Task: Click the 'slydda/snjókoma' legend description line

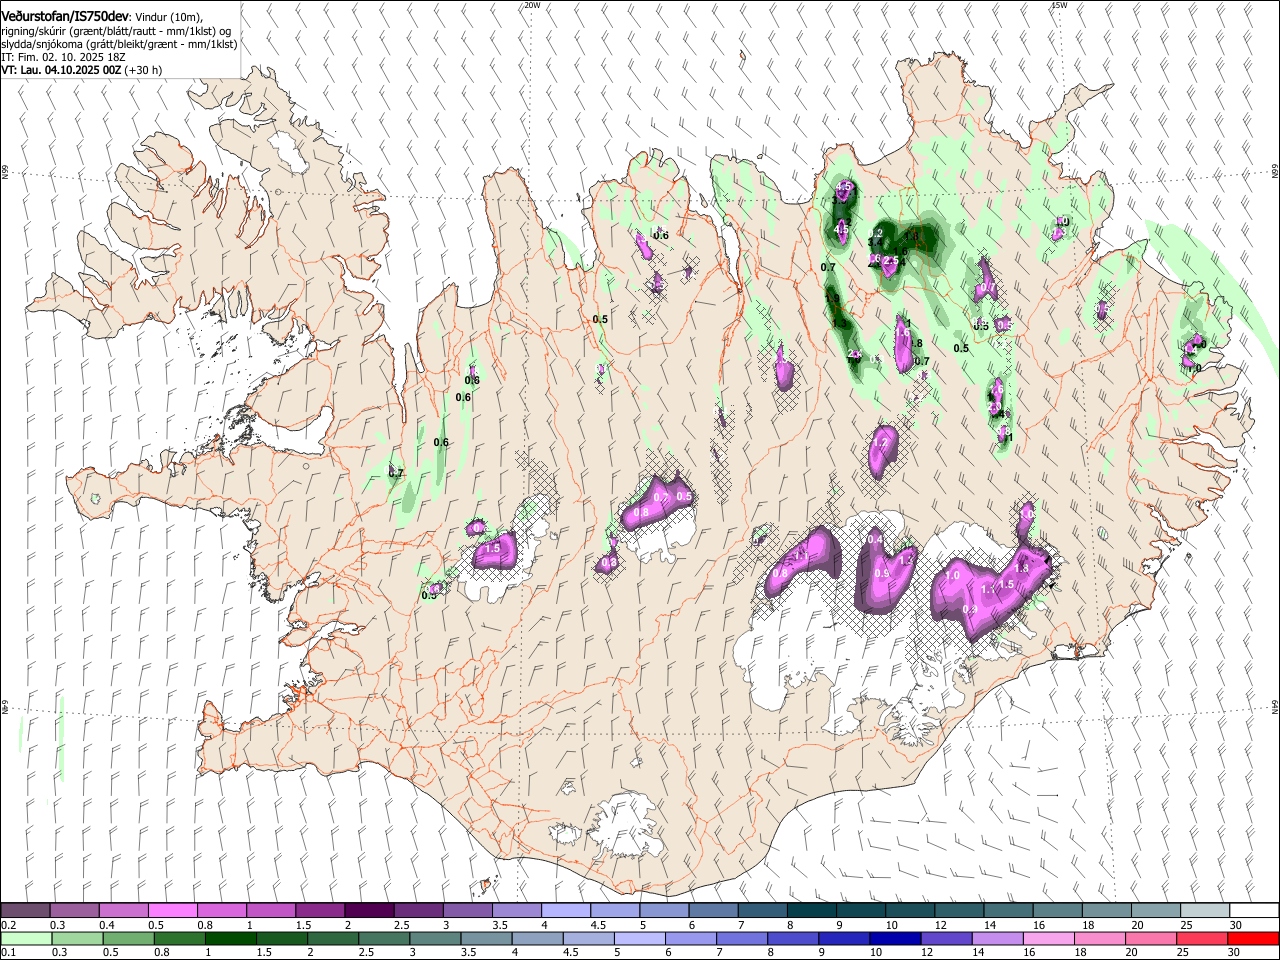Action: tap(119, 44)
